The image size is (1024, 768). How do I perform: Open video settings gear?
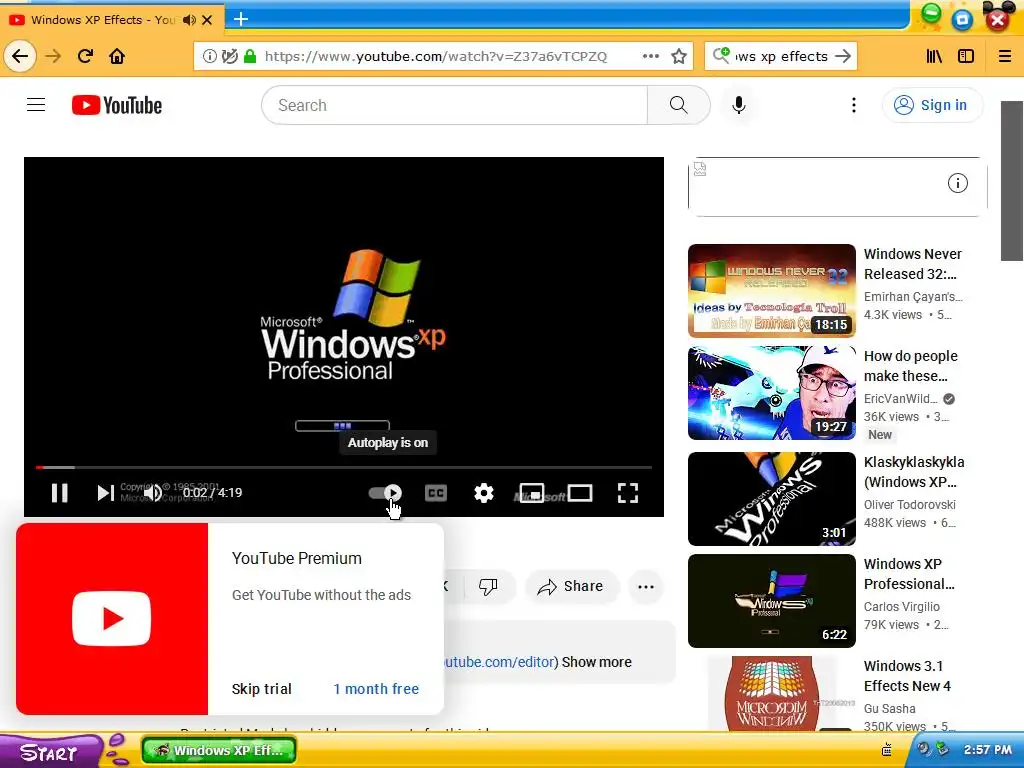(483, 493)
